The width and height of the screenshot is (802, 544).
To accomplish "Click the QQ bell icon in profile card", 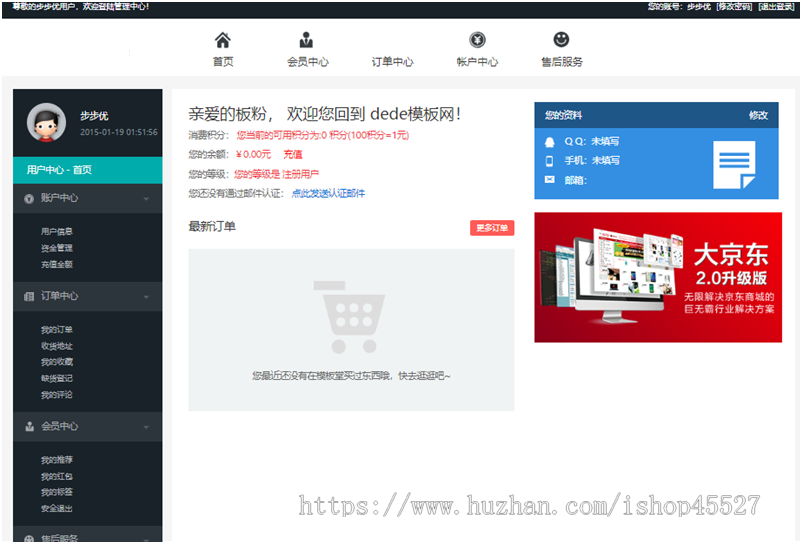I will (x=550, y=142).
